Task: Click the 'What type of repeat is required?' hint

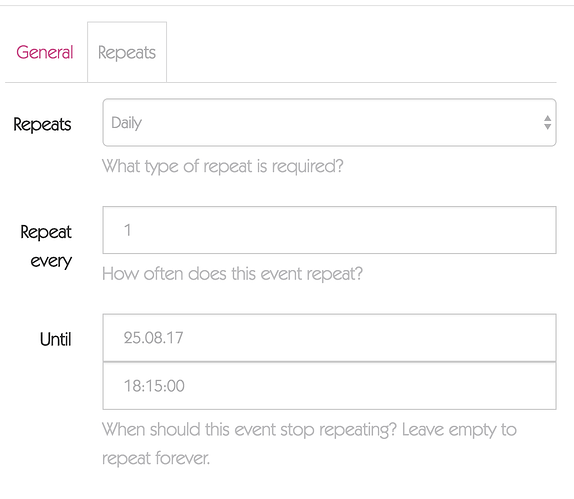Action: point(223,167)
